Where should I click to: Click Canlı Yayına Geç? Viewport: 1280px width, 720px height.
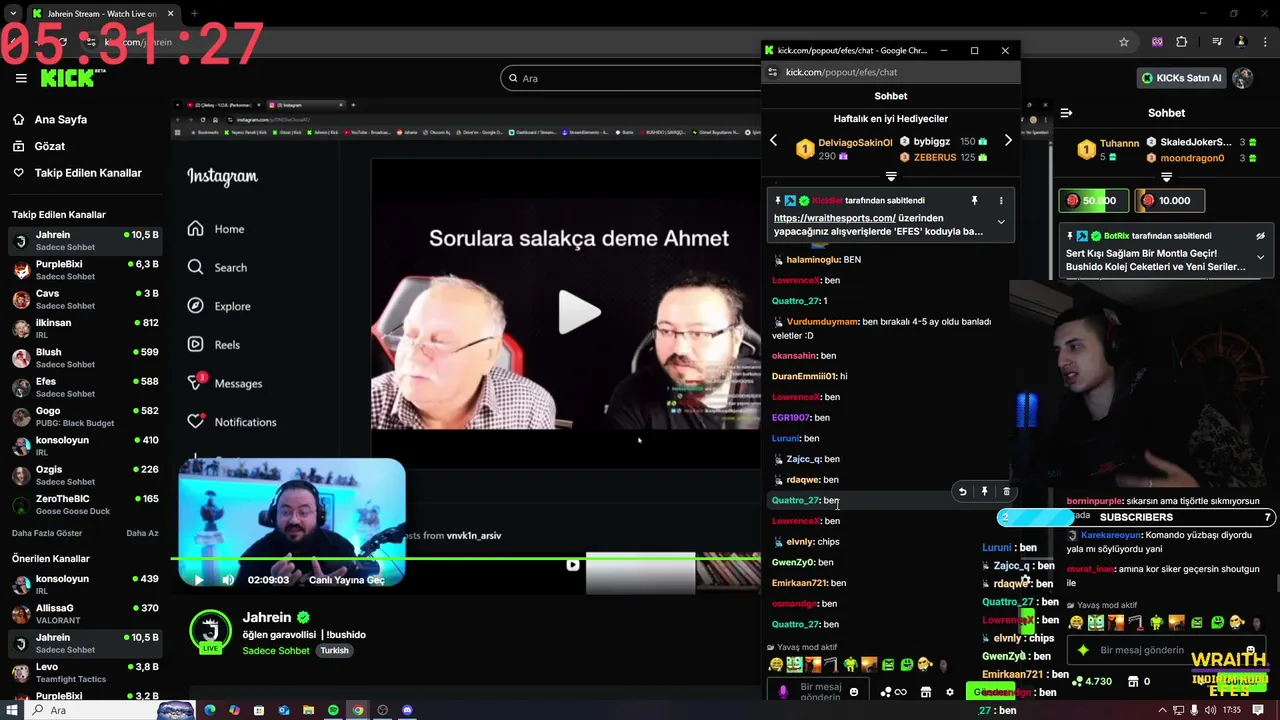pyautogui.click(x=347, y=580)
